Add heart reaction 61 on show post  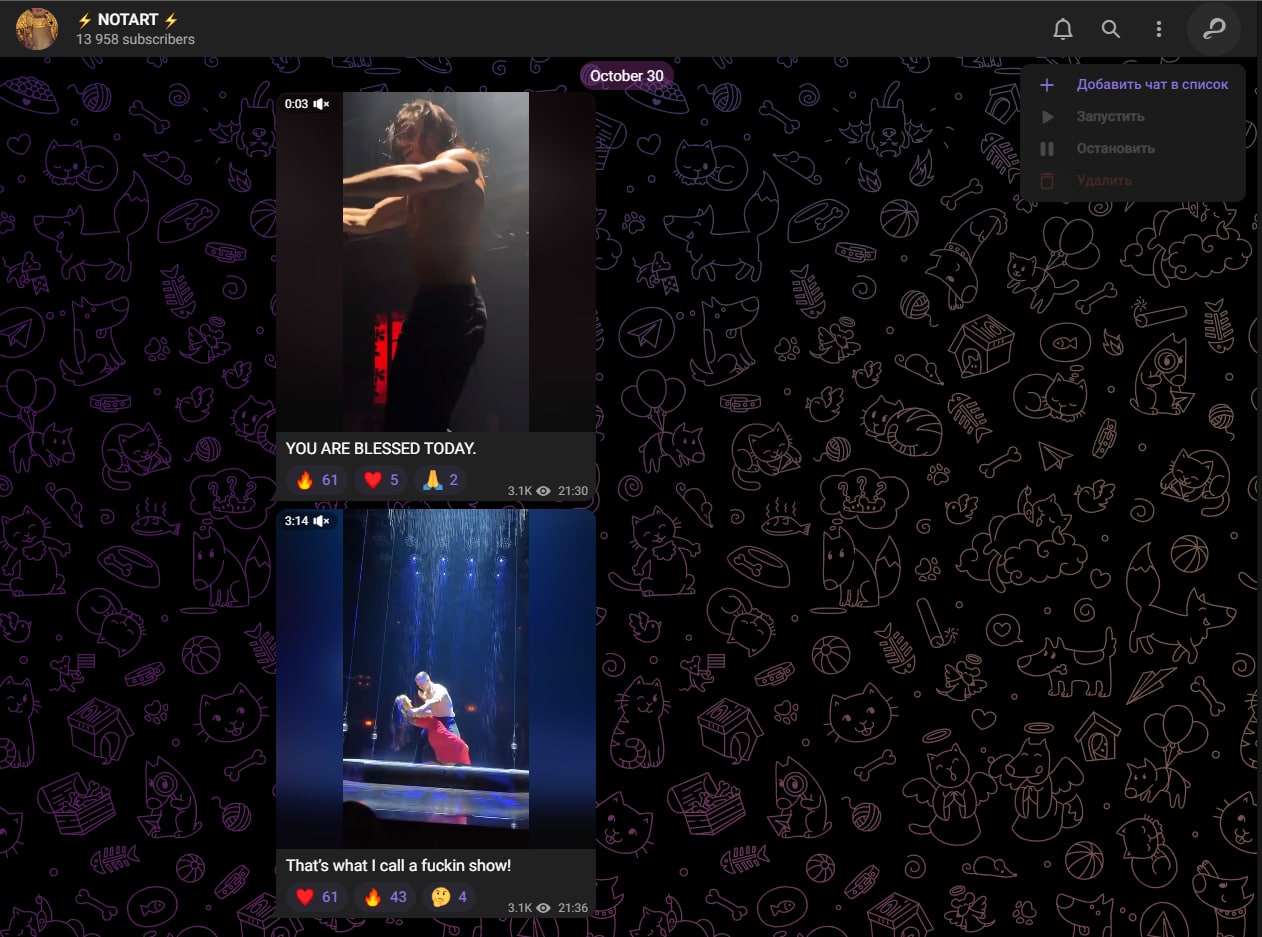point(317,897)
